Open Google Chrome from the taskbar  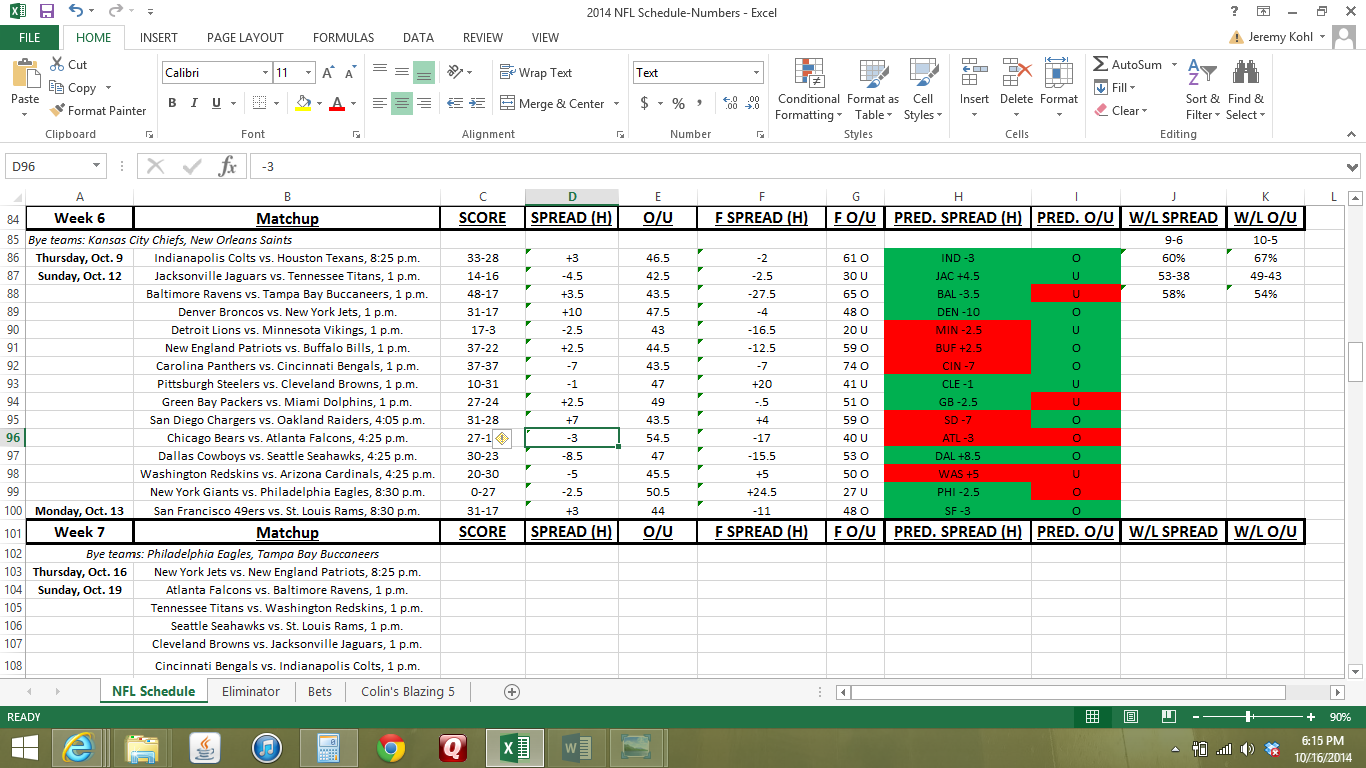(391, 747)
